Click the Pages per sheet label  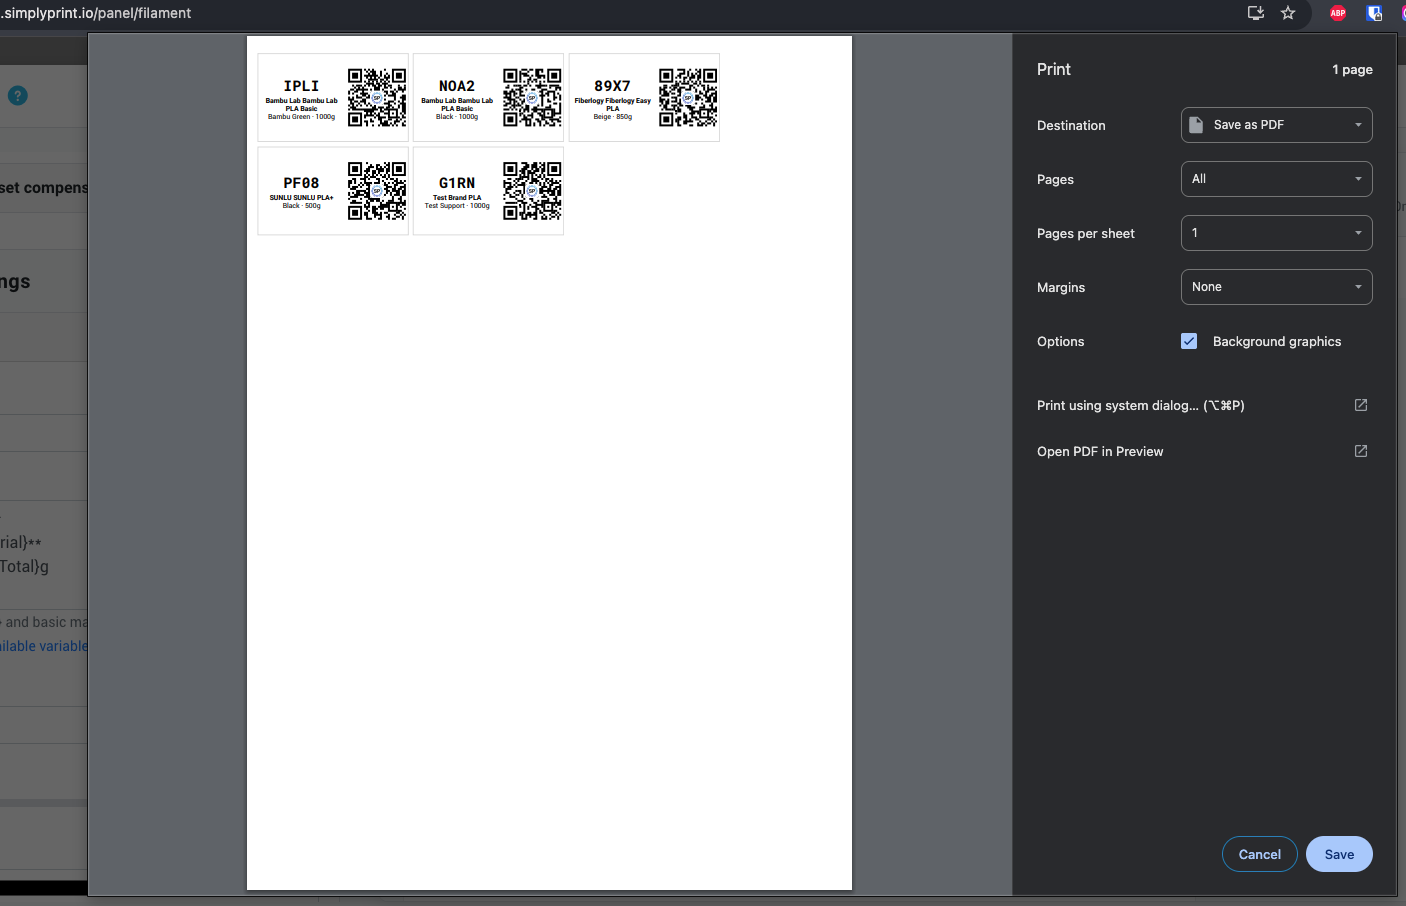1086,233
